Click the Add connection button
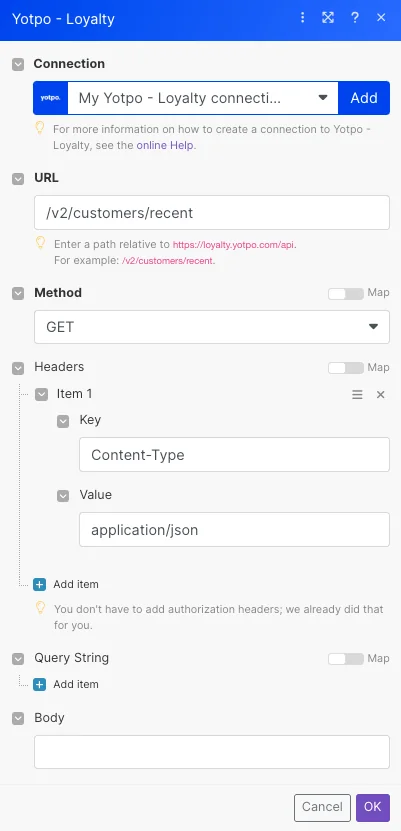 pyautogui.click(x=364, y=98)
